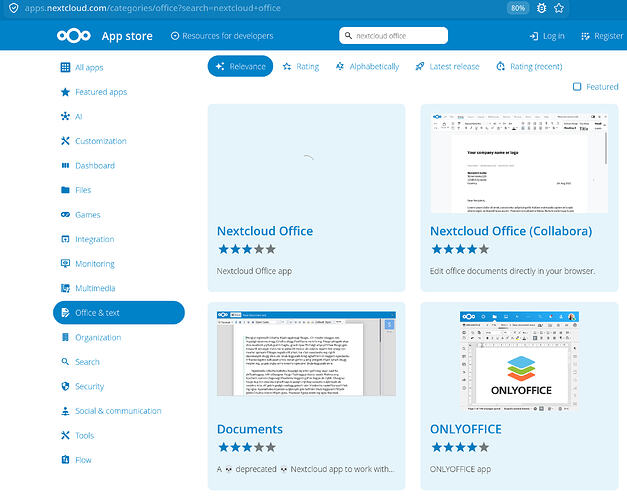Click the Documents star rating
This screenshot has width=627, height=500.
[247, 447]
